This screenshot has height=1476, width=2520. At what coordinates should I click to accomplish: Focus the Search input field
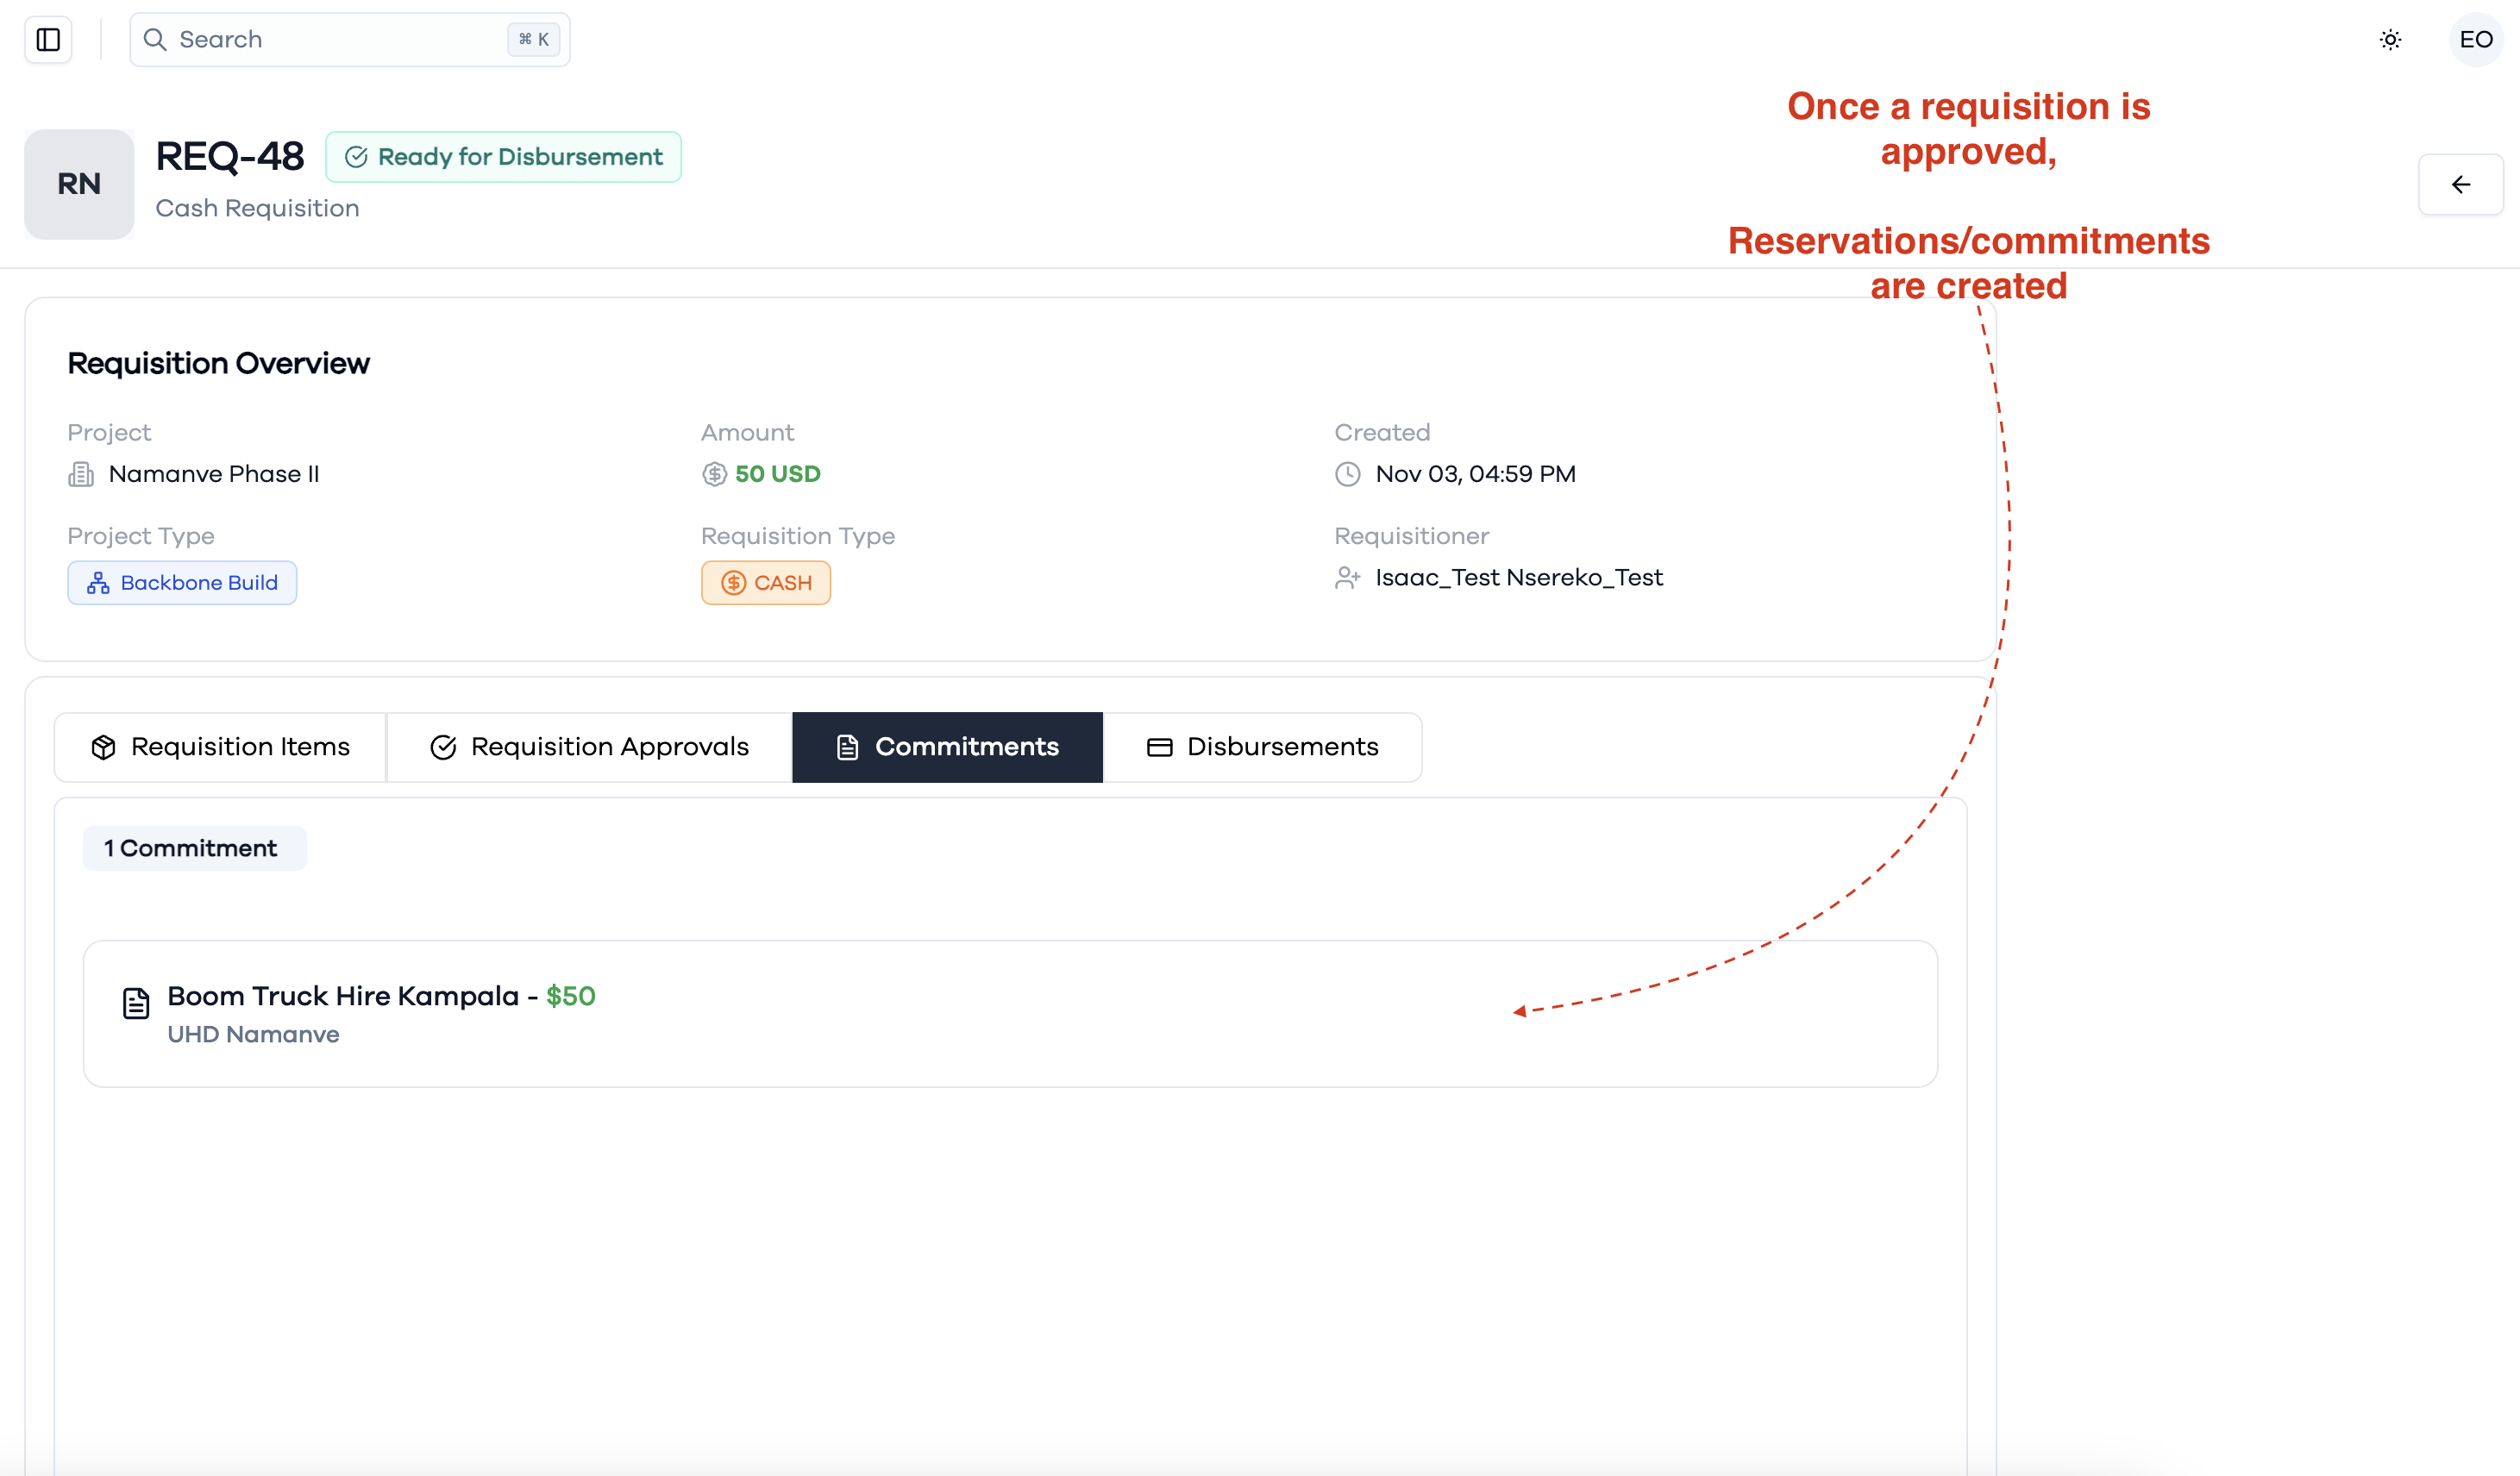click(x=350, y=40)
